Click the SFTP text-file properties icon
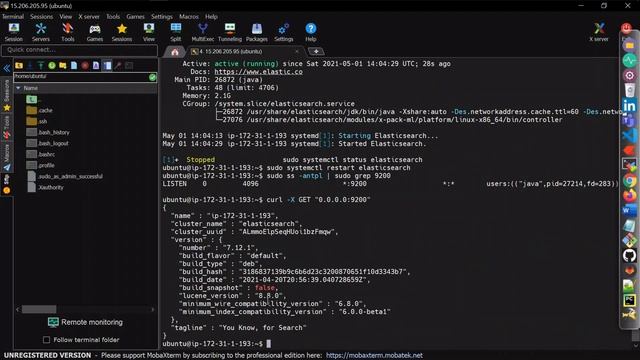 click(96, 65)
